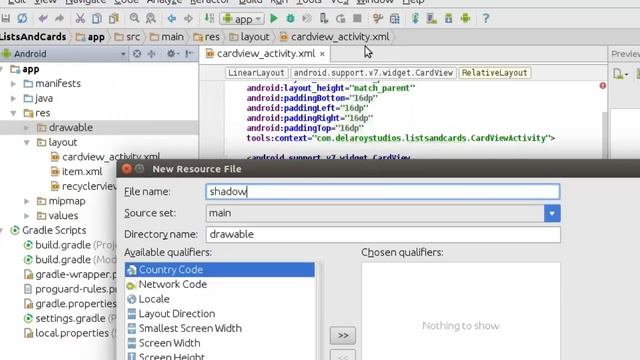Select the Layout Direction qualifier

coord(220,314)
